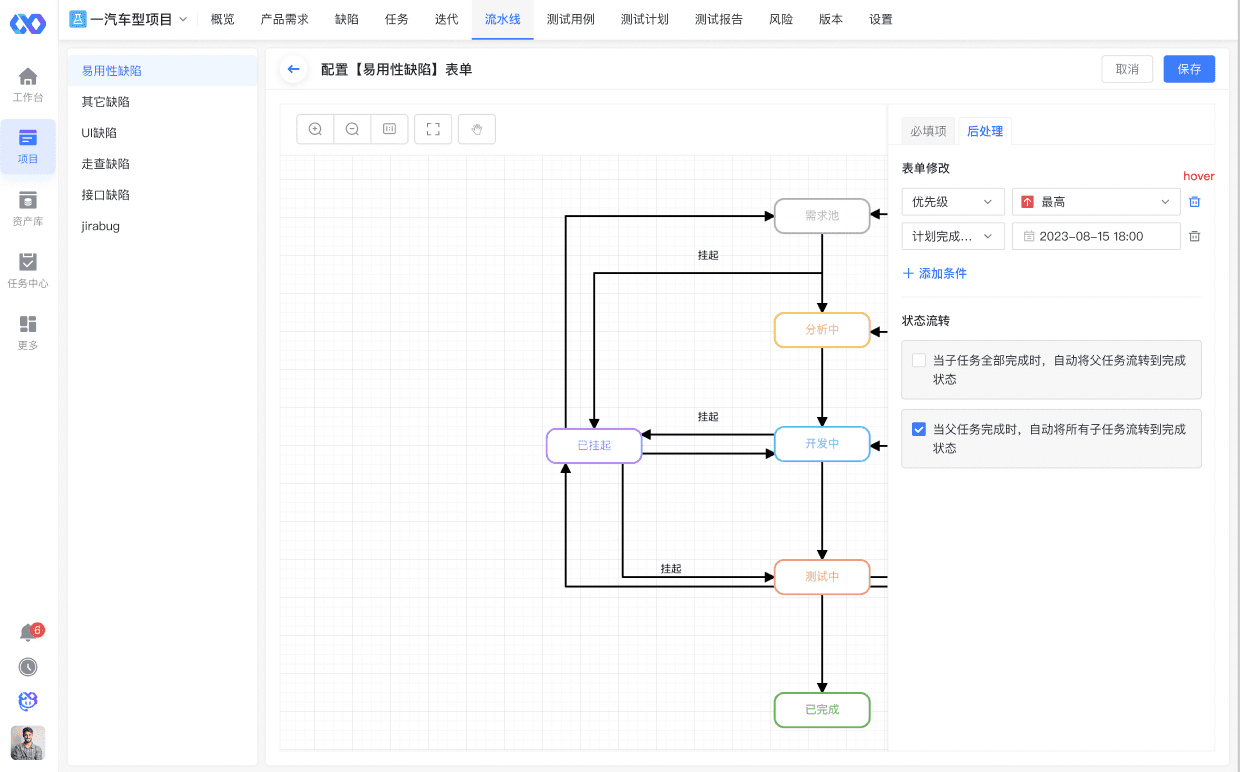Select the hand pan tool
The image size is (1240, 772).
click(477, 129)
